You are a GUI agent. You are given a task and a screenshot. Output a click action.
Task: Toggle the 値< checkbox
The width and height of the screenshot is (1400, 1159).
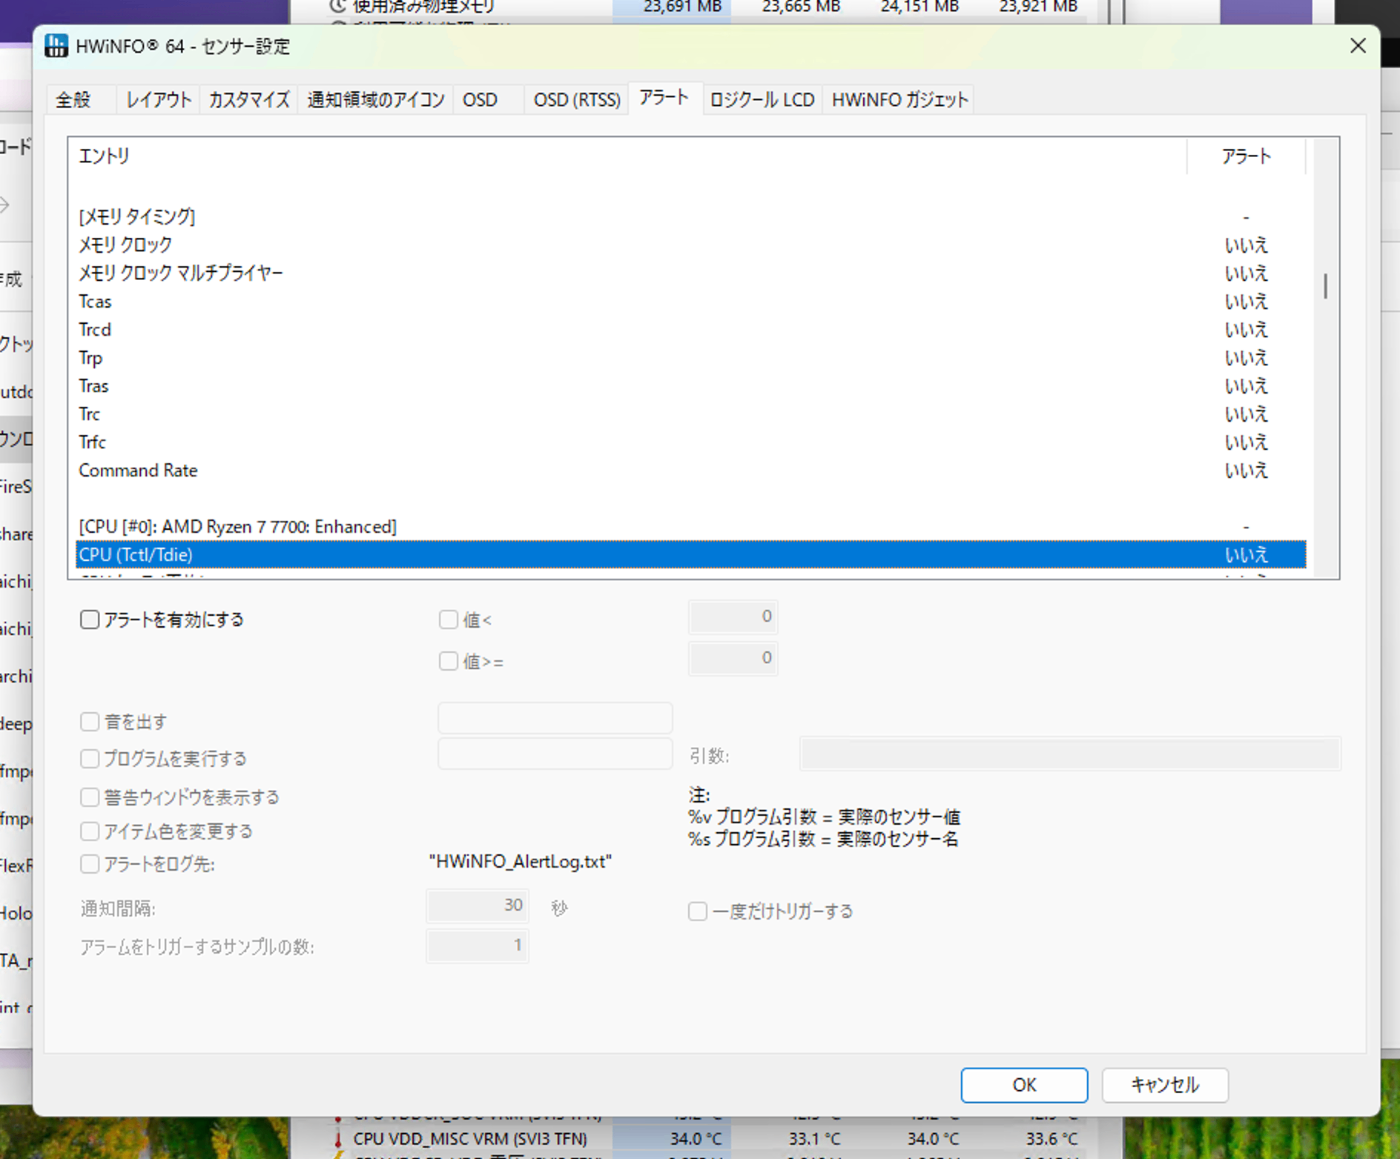point(449,620)
